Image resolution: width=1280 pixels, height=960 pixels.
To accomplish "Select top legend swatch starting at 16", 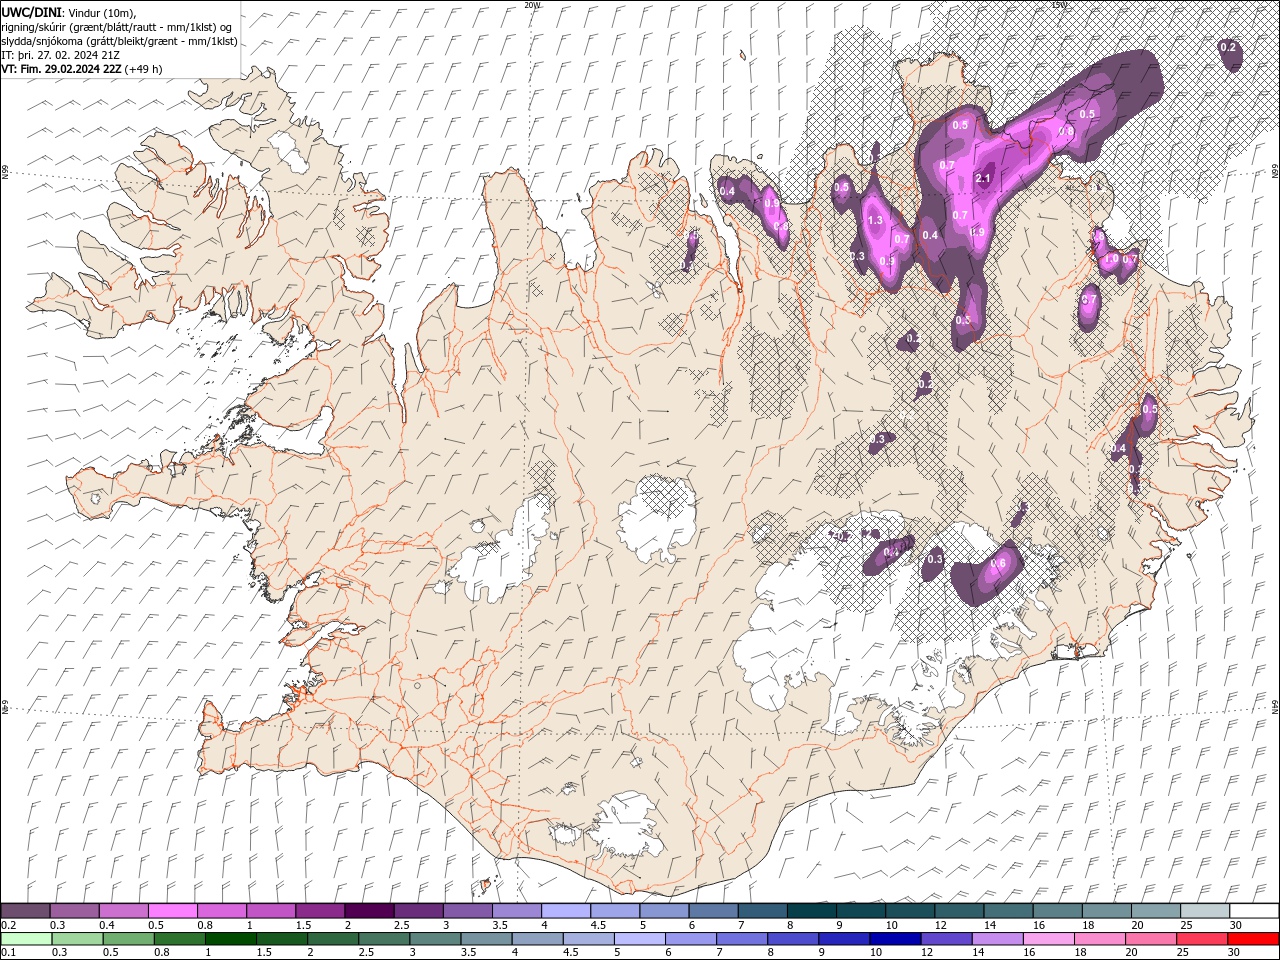I will [x=1056, y=911].
